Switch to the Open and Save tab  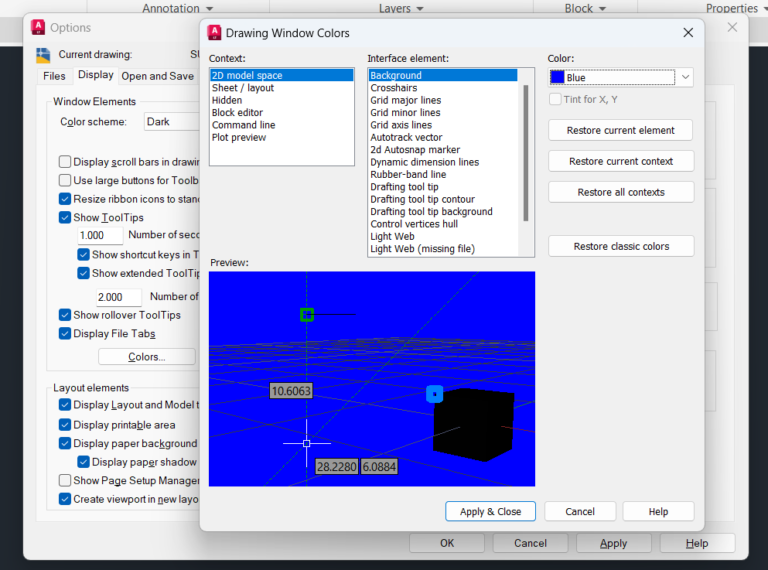click(158, 76)
